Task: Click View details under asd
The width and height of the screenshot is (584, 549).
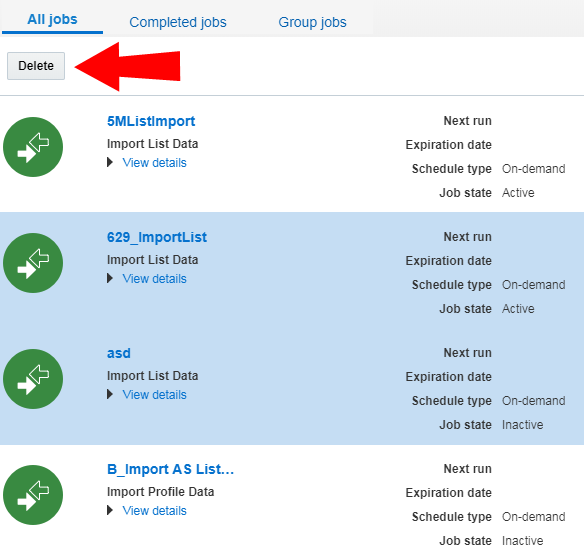Action: [x=155, y=394]
